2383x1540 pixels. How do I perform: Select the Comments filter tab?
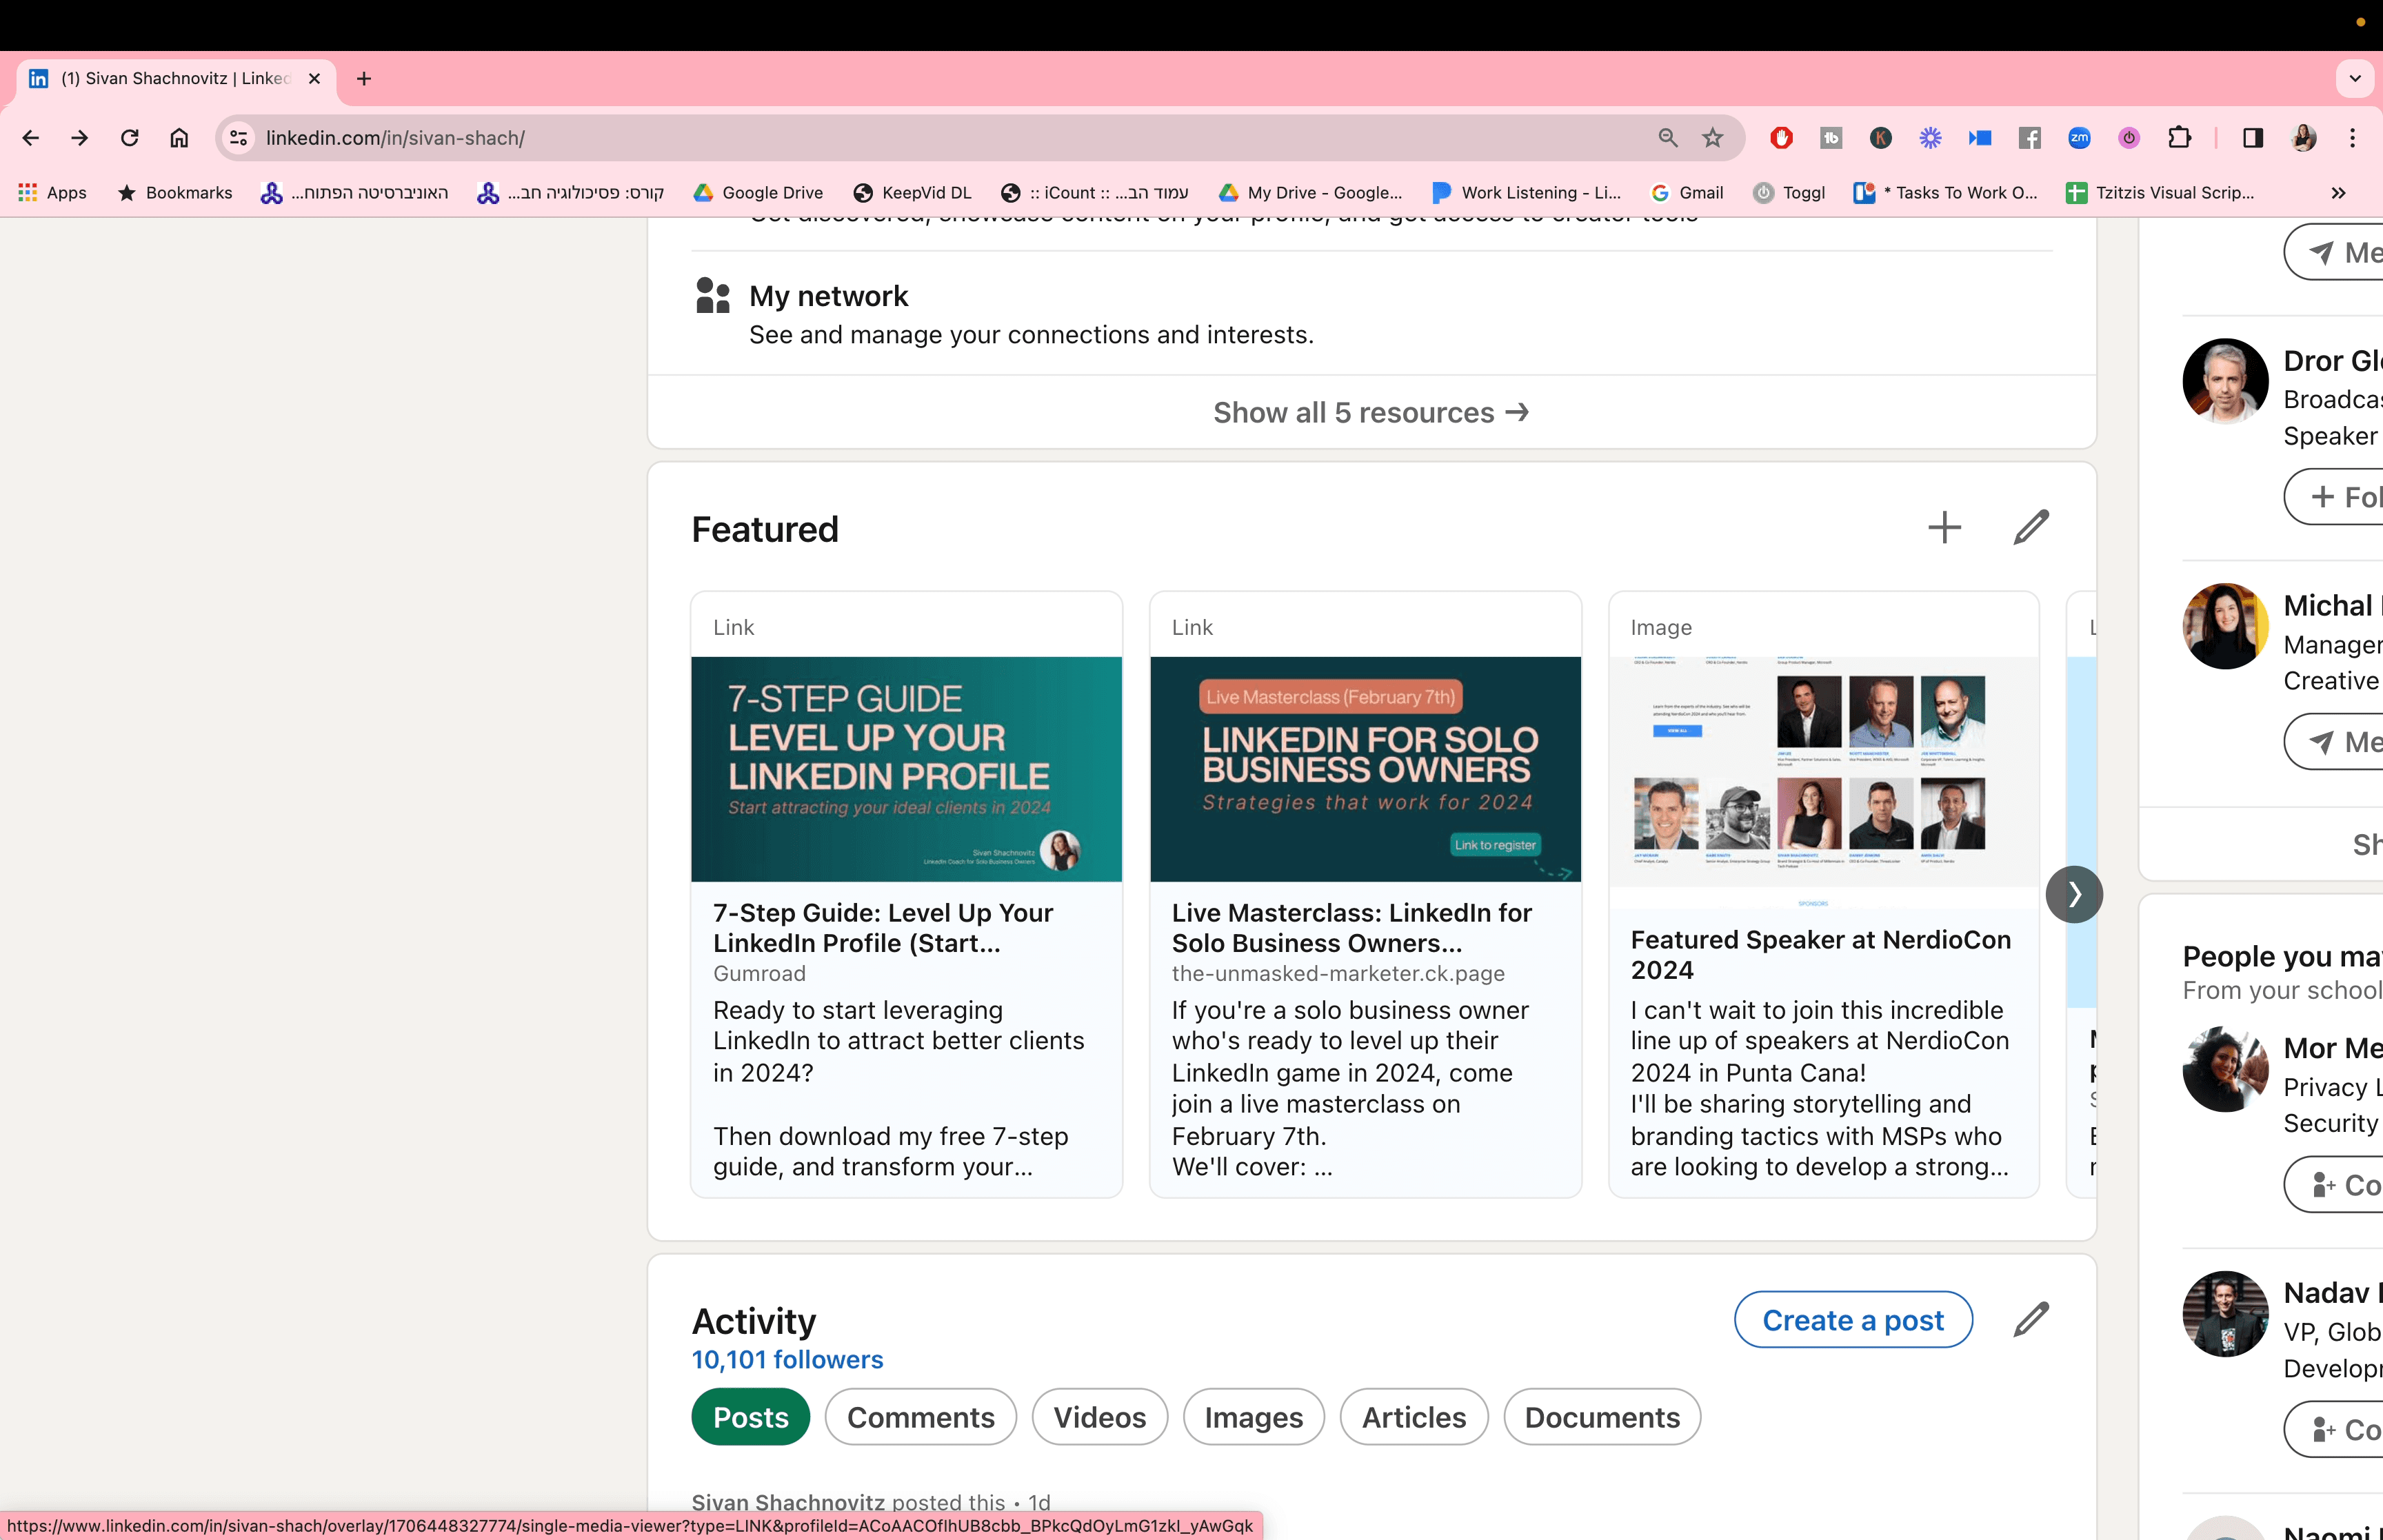[x=921, y=1417]
